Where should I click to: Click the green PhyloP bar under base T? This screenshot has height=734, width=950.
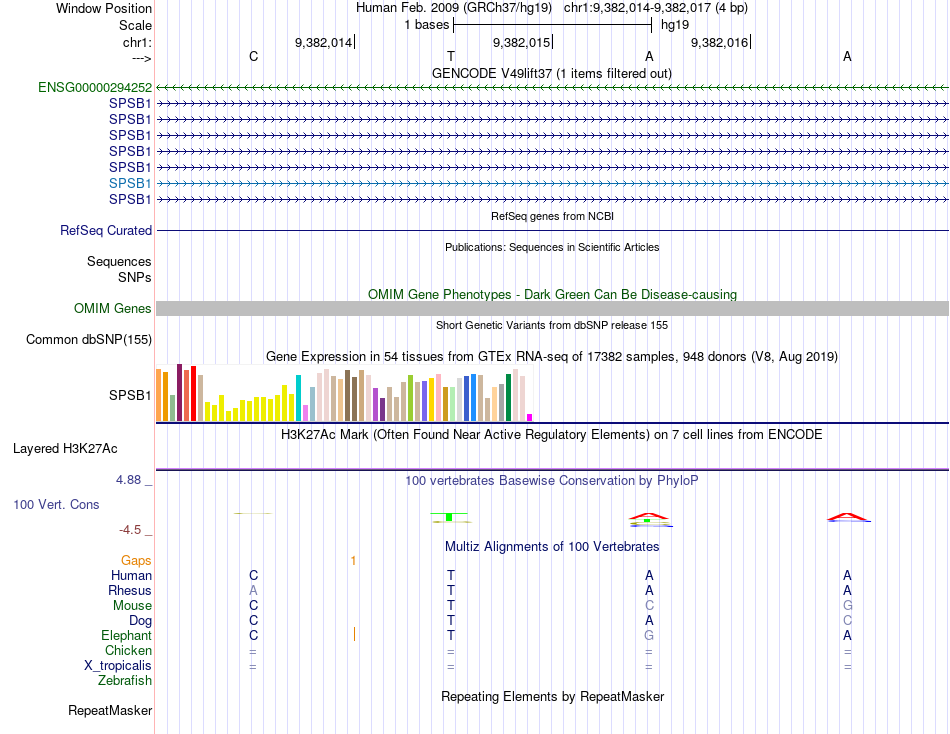pyautogui.click(x=449, y=517)
